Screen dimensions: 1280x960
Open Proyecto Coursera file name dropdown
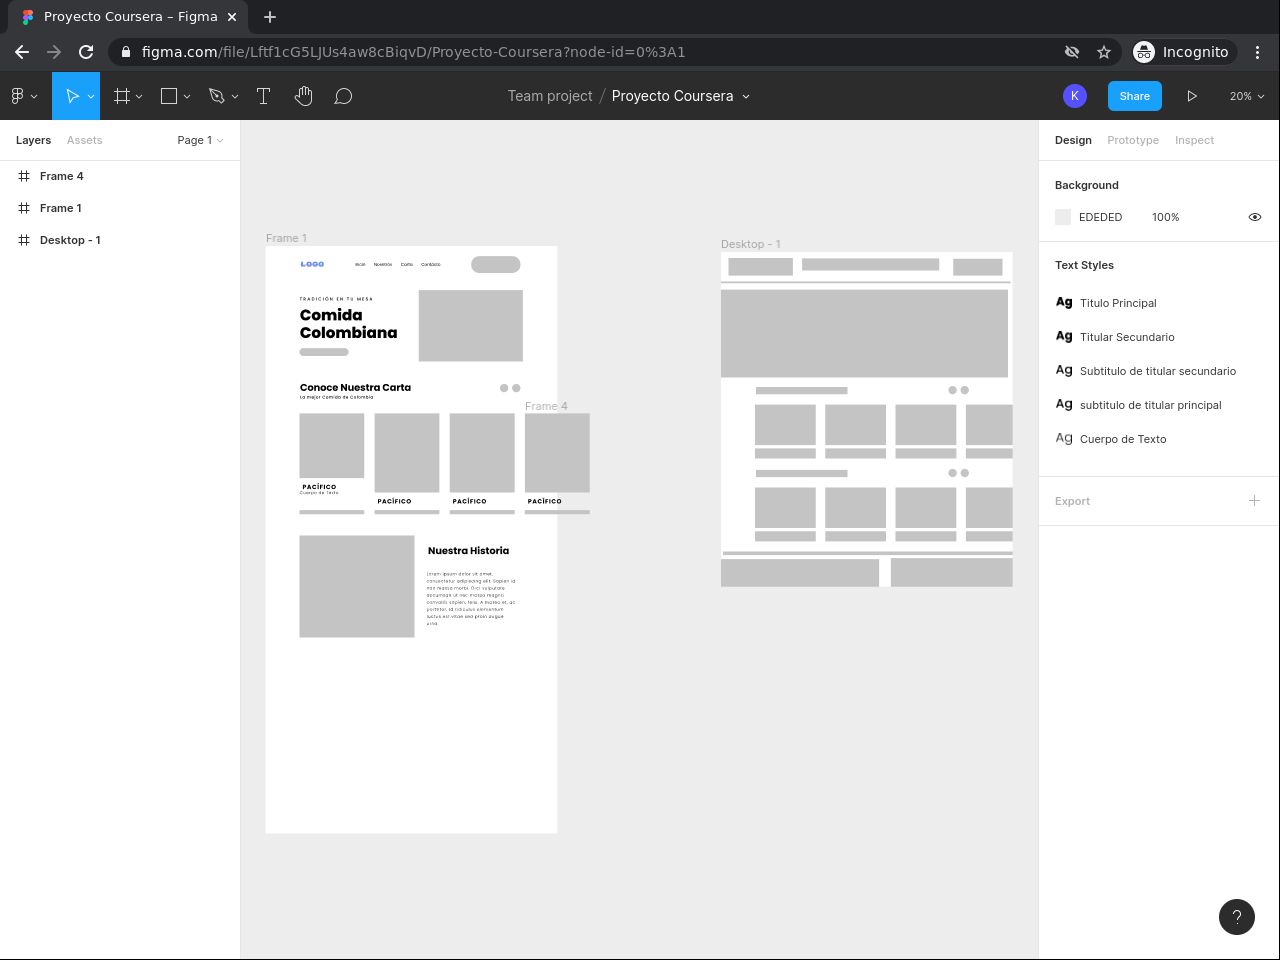pos(680,96)
